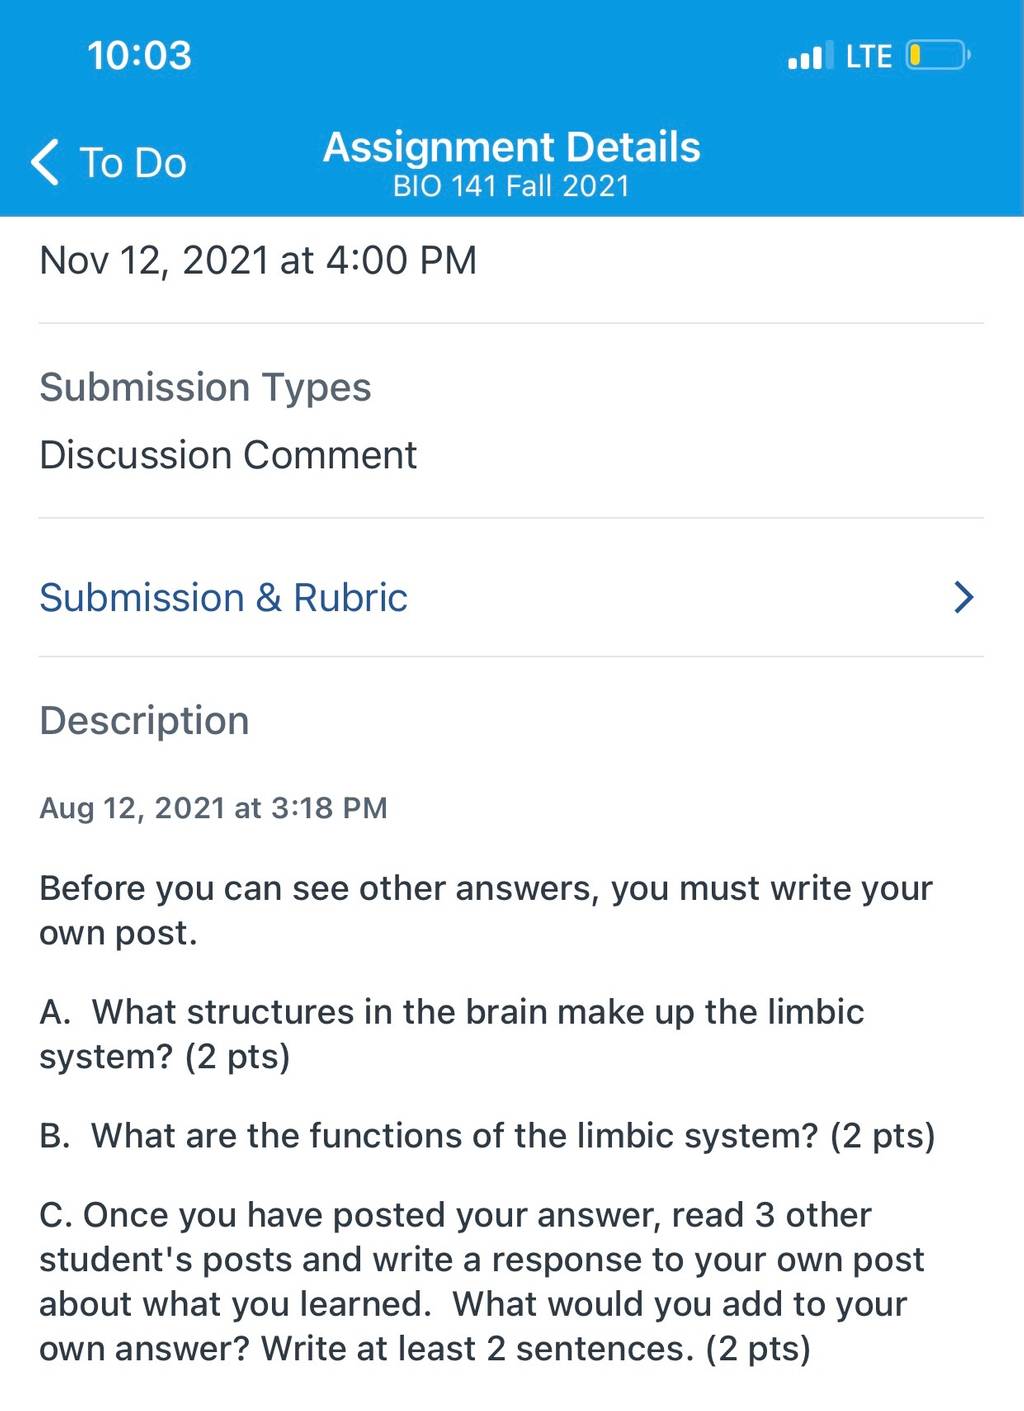Tap the cellular signal bars icon

tap(805, 56)
